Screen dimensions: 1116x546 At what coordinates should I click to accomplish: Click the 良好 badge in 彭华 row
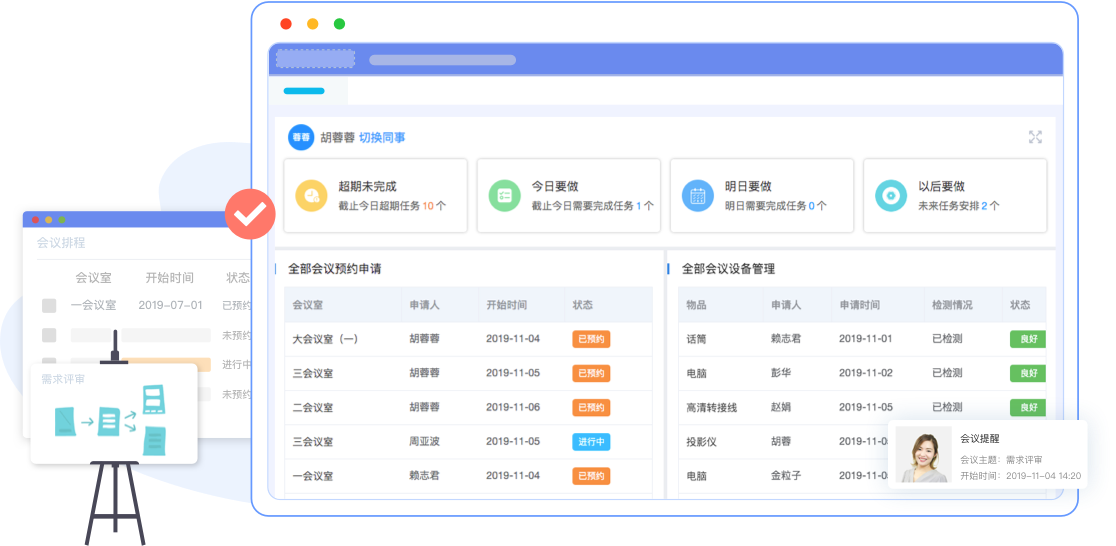1028,373
